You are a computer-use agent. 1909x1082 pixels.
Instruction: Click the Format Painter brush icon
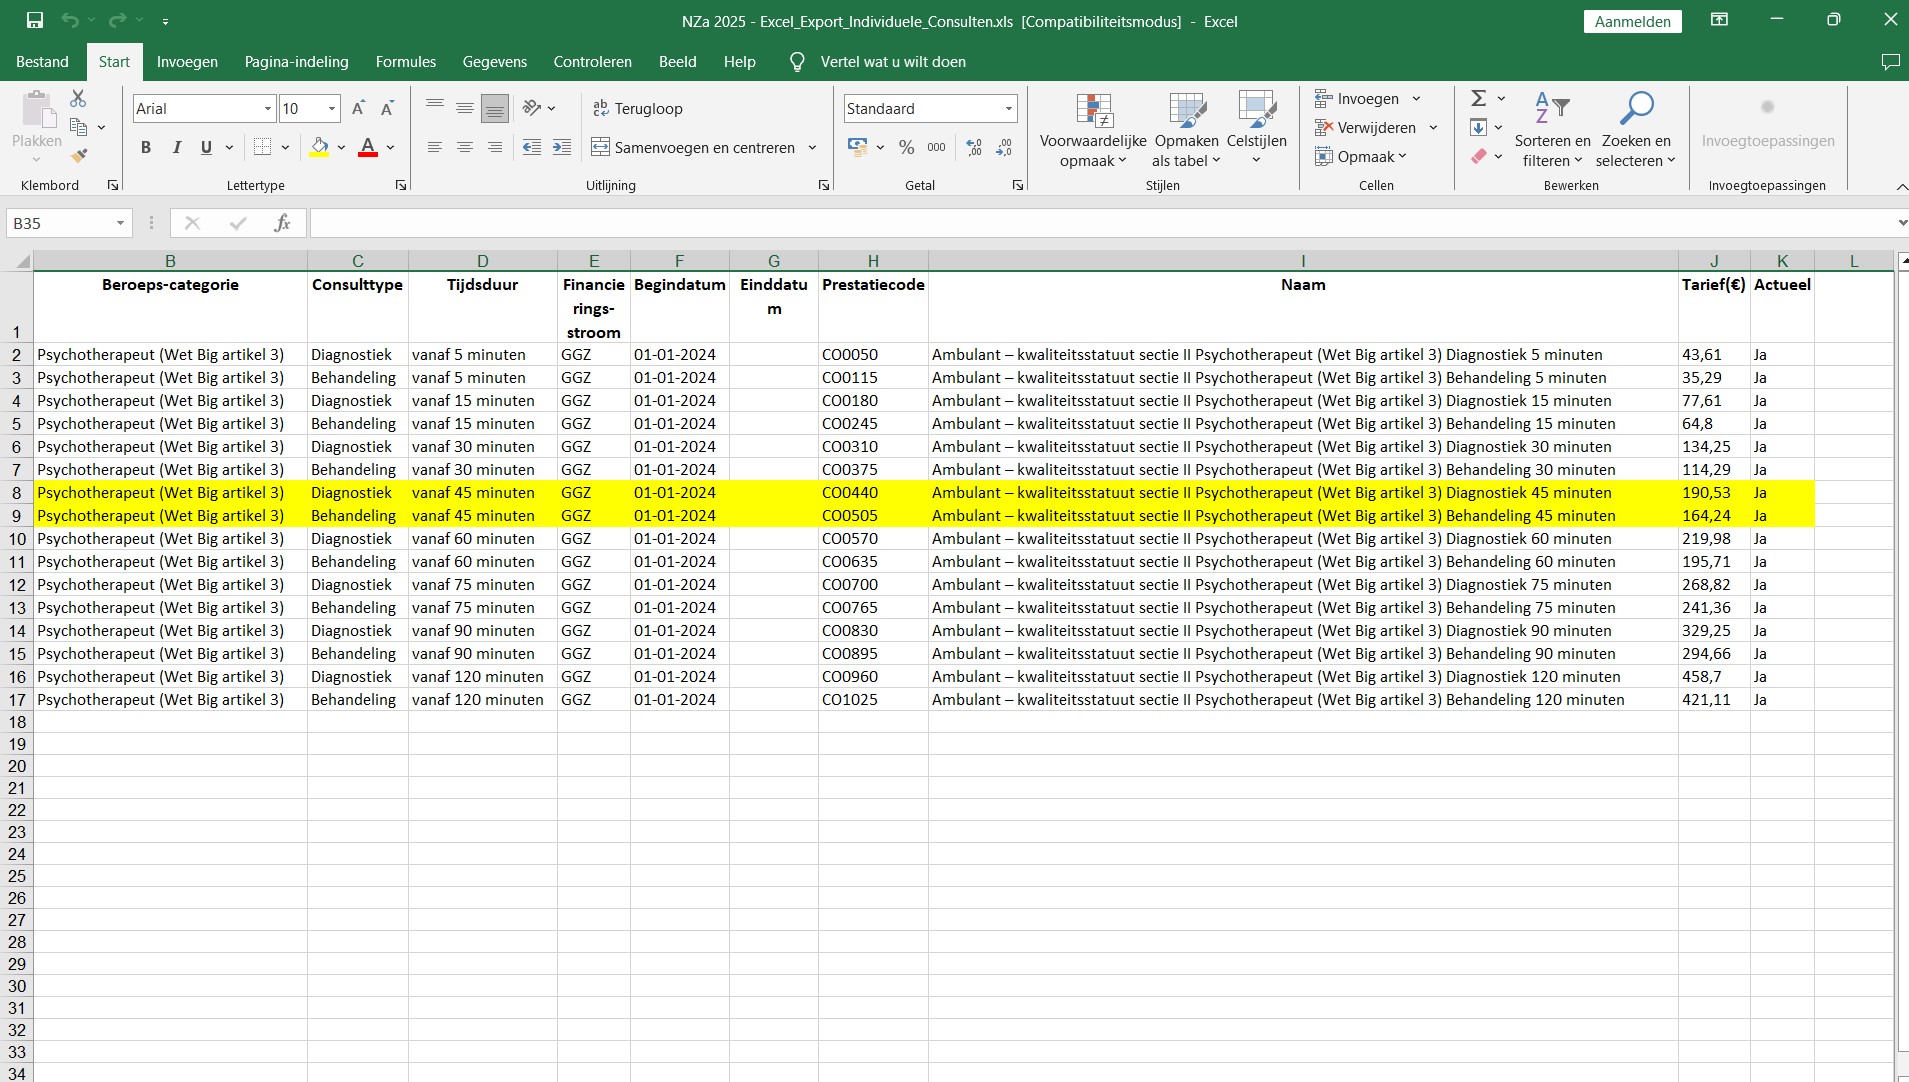pyautogui.click(x=78, y=156)
